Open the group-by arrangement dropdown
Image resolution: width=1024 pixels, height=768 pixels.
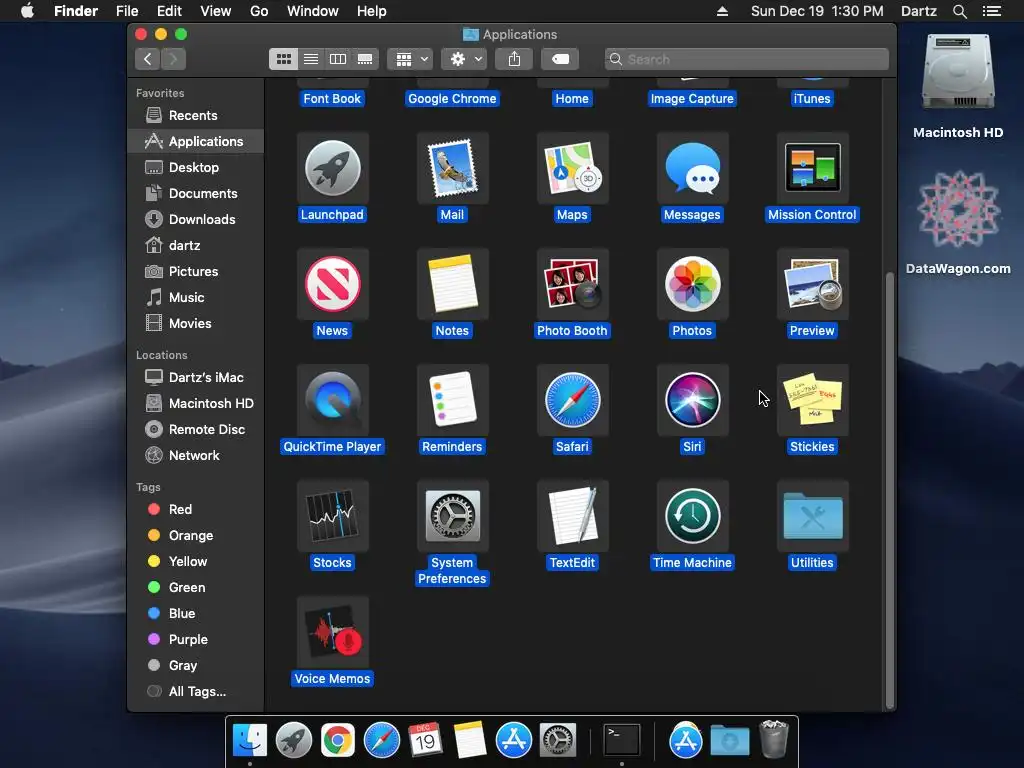411,59
